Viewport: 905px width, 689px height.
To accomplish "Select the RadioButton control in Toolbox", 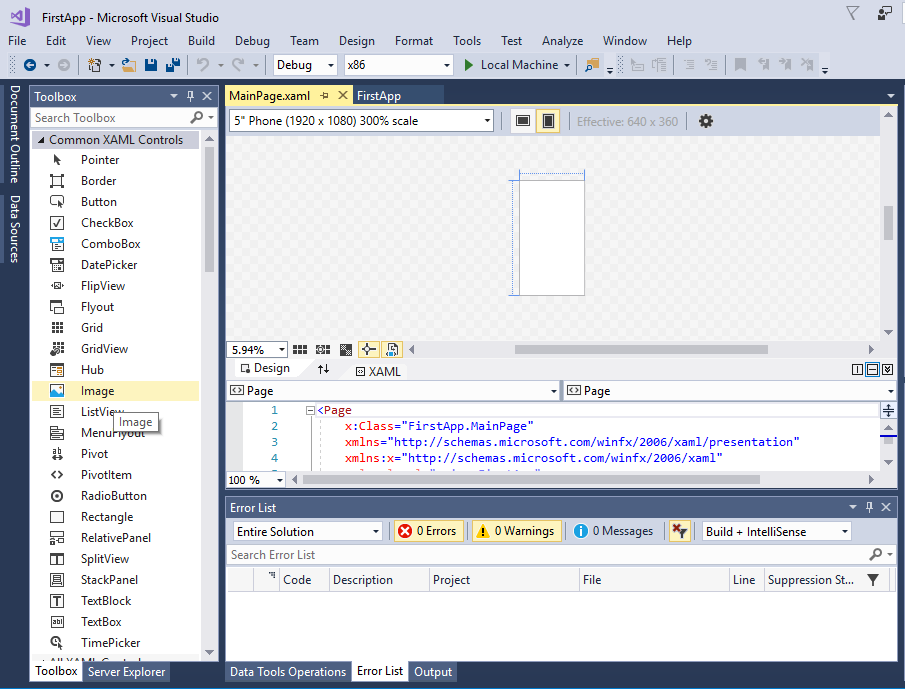I will click(x=115, y=496).
